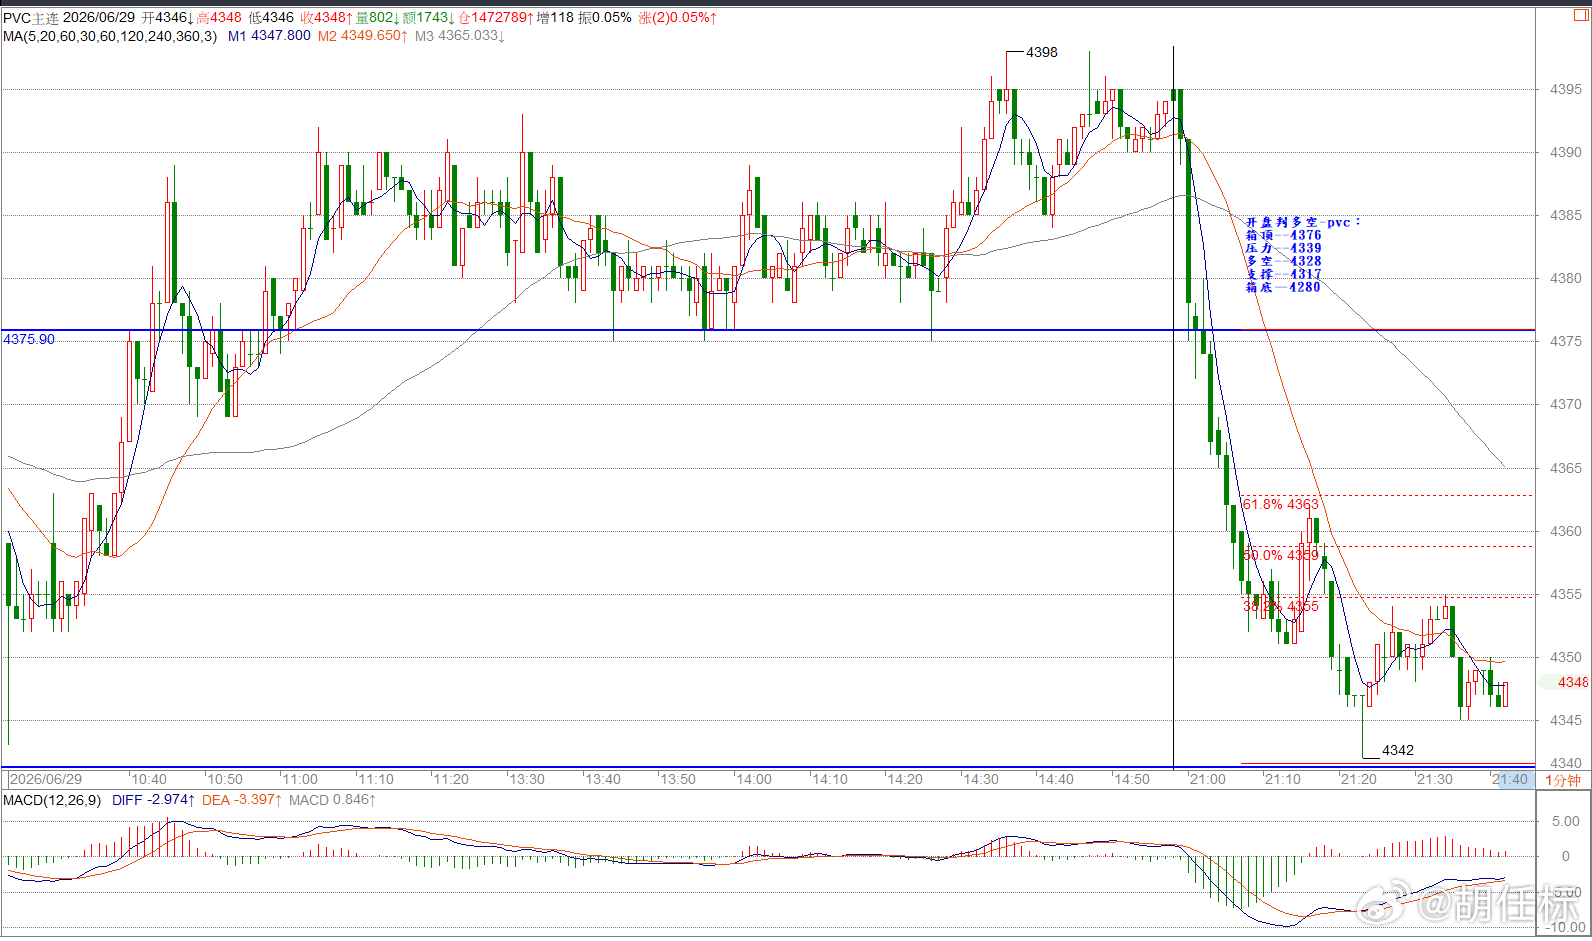Select the 4342 low price marker
1592x941 pixels.
tap(1398, 750)
